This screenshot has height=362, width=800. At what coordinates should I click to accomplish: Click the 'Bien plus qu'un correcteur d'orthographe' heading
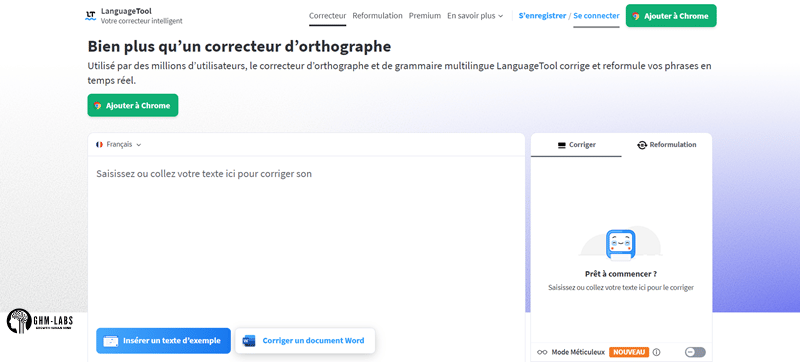(x=239, y=46)
